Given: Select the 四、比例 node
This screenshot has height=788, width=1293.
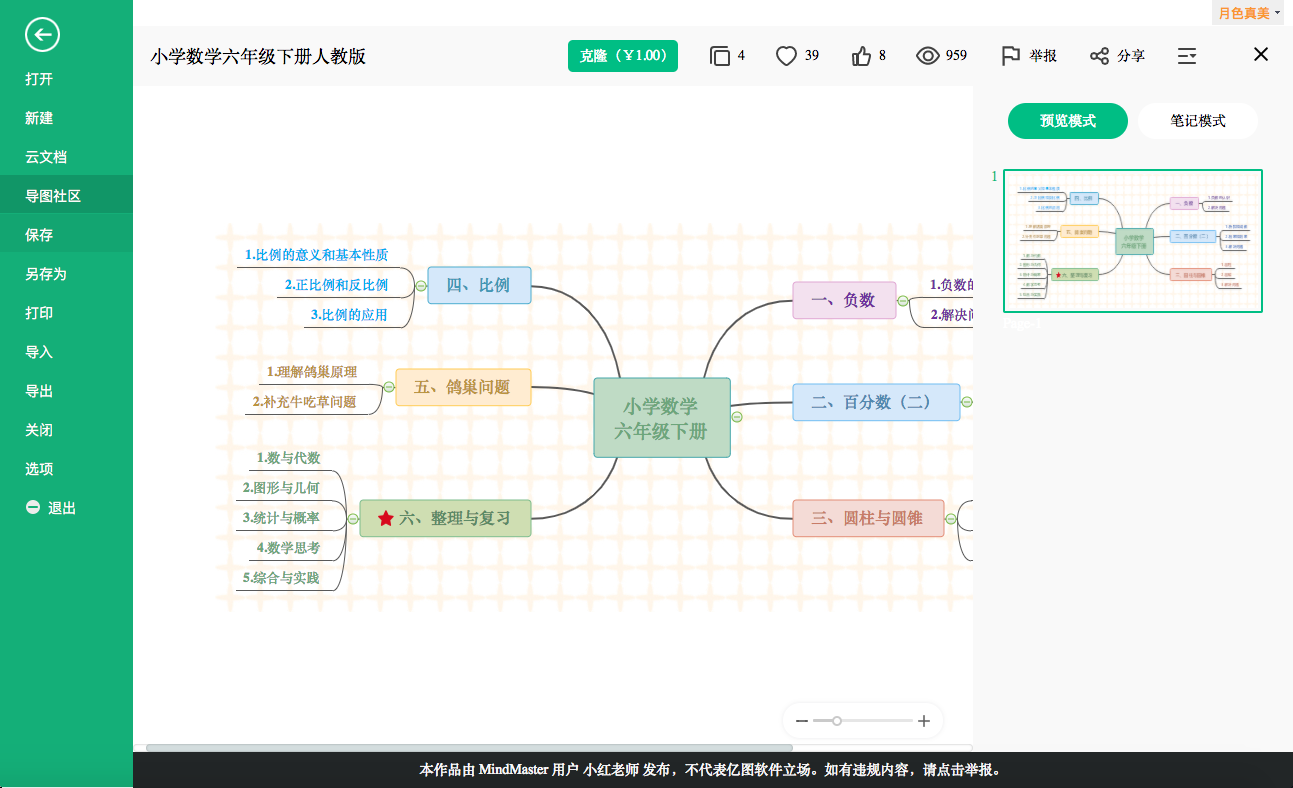Looking at the screenshot, I should pyautogui.click(x=479, y=285).
